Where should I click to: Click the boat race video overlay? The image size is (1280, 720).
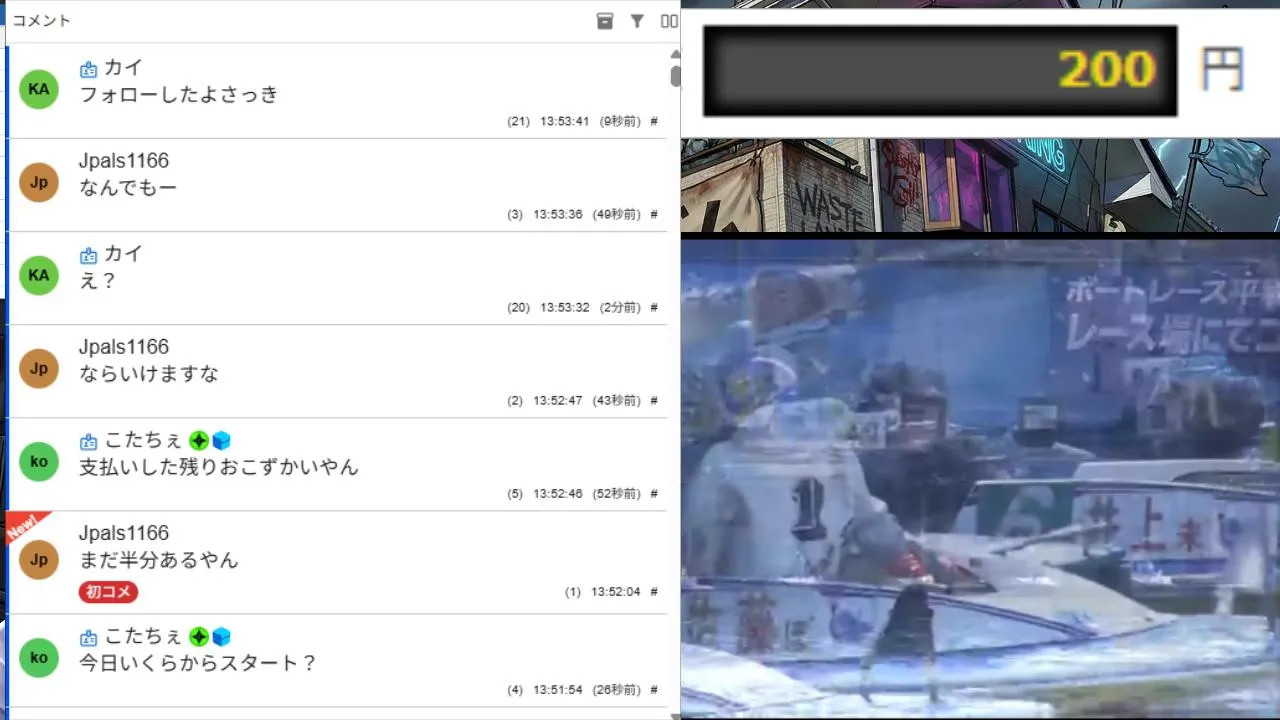tap(980, 478)
